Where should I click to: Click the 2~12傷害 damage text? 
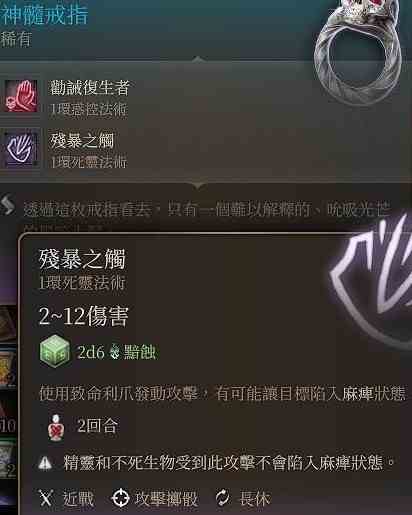click(x=83, y=316)
